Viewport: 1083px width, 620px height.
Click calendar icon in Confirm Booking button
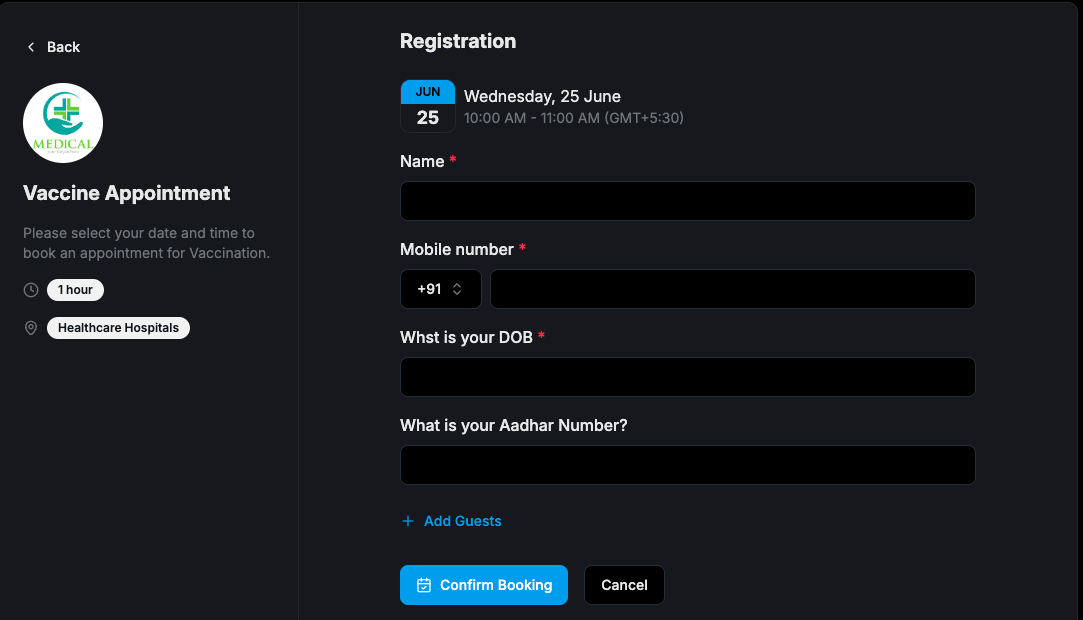(x=424, y=585)
